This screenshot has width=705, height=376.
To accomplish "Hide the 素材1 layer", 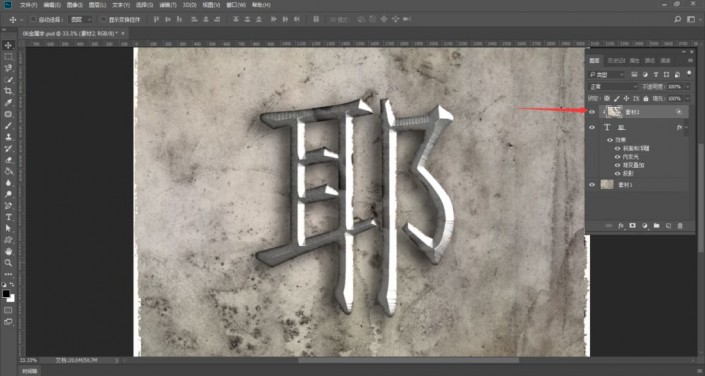I will click(x=592, y=184).
